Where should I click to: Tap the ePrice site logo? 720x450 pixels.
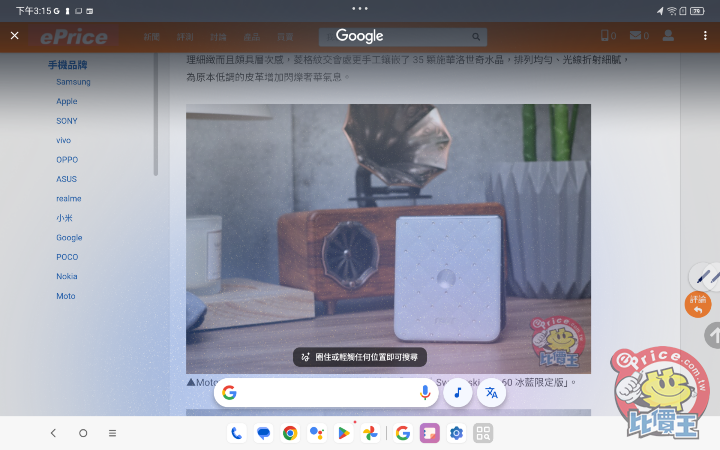pyautogui.click(x=74, y=37)
